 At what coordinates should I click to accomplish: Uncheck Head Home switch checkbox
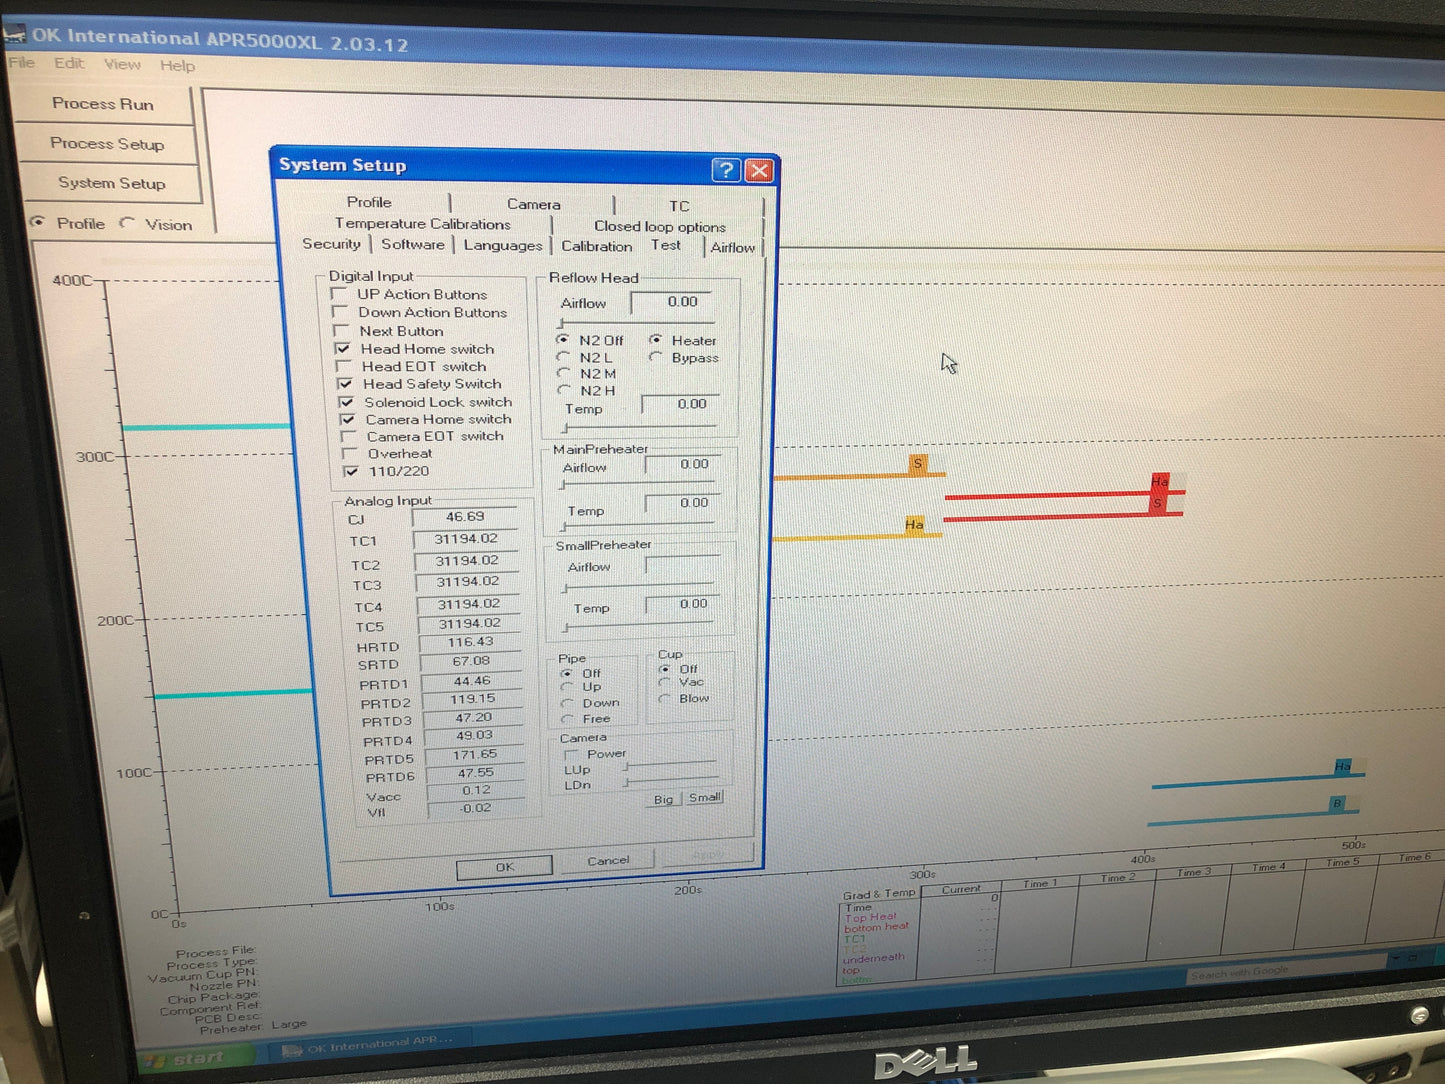click(x=342, y=348)
